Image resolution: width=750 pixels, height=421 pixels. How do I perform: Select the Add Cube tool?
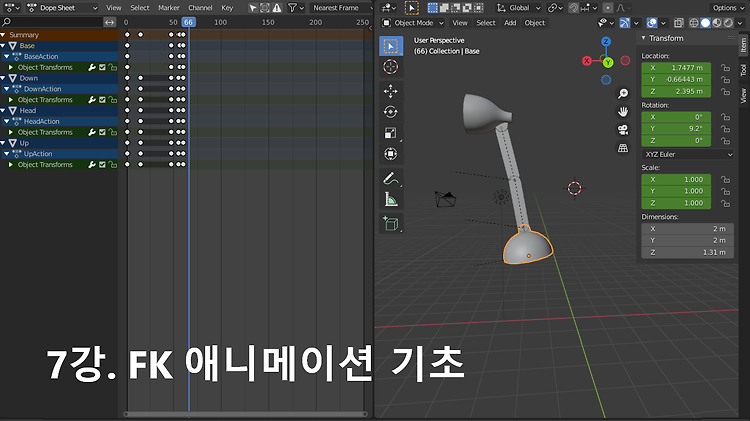[x=391, y=223]
